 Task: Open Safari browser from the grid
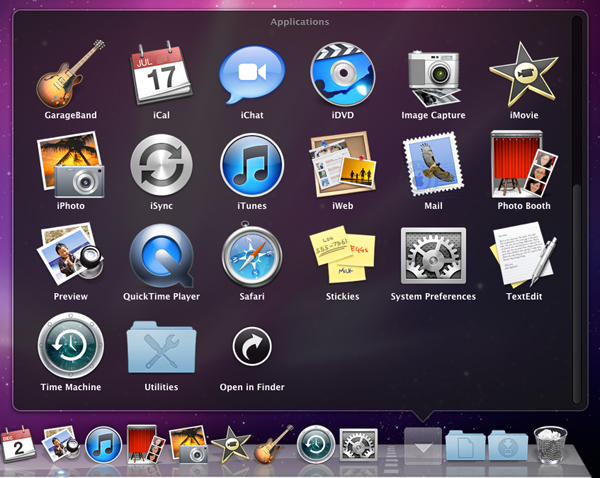252,254
